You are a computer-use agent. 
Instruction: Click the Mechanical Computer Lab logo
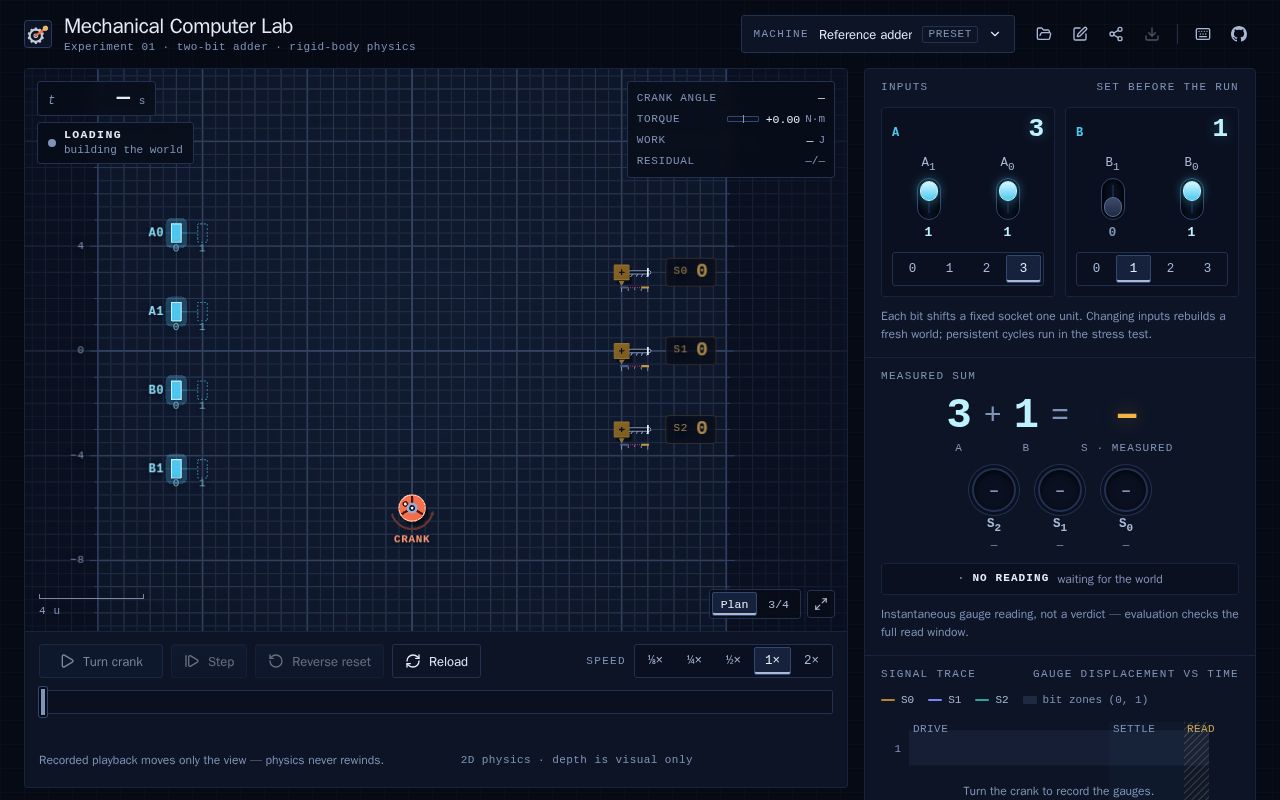[38, 34]
